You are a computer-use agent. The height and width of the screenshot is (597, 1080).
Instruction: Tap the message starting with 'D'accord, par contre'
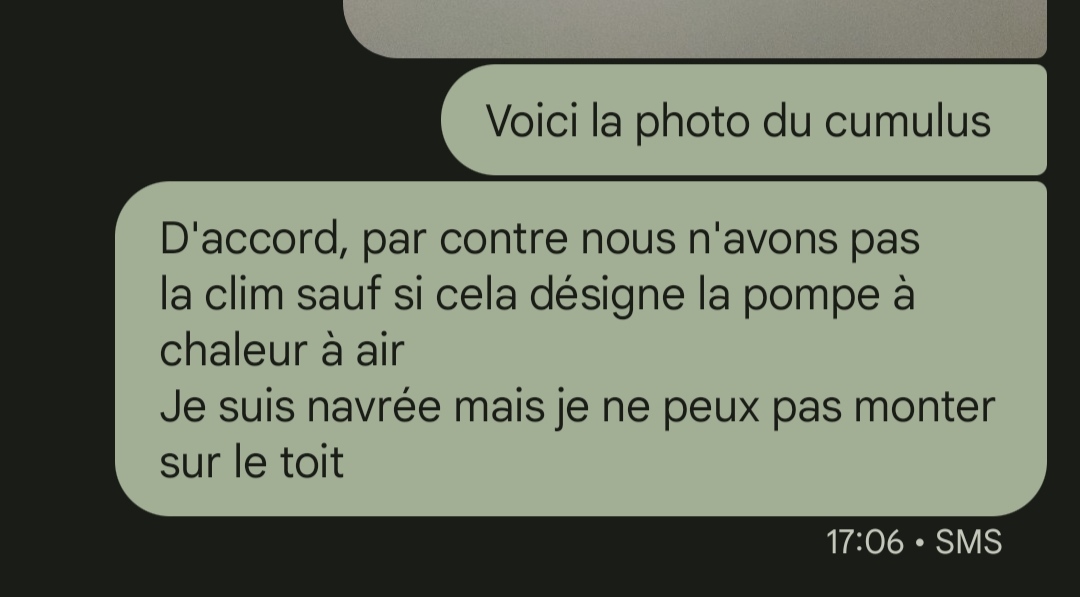(x=581, y=348)
